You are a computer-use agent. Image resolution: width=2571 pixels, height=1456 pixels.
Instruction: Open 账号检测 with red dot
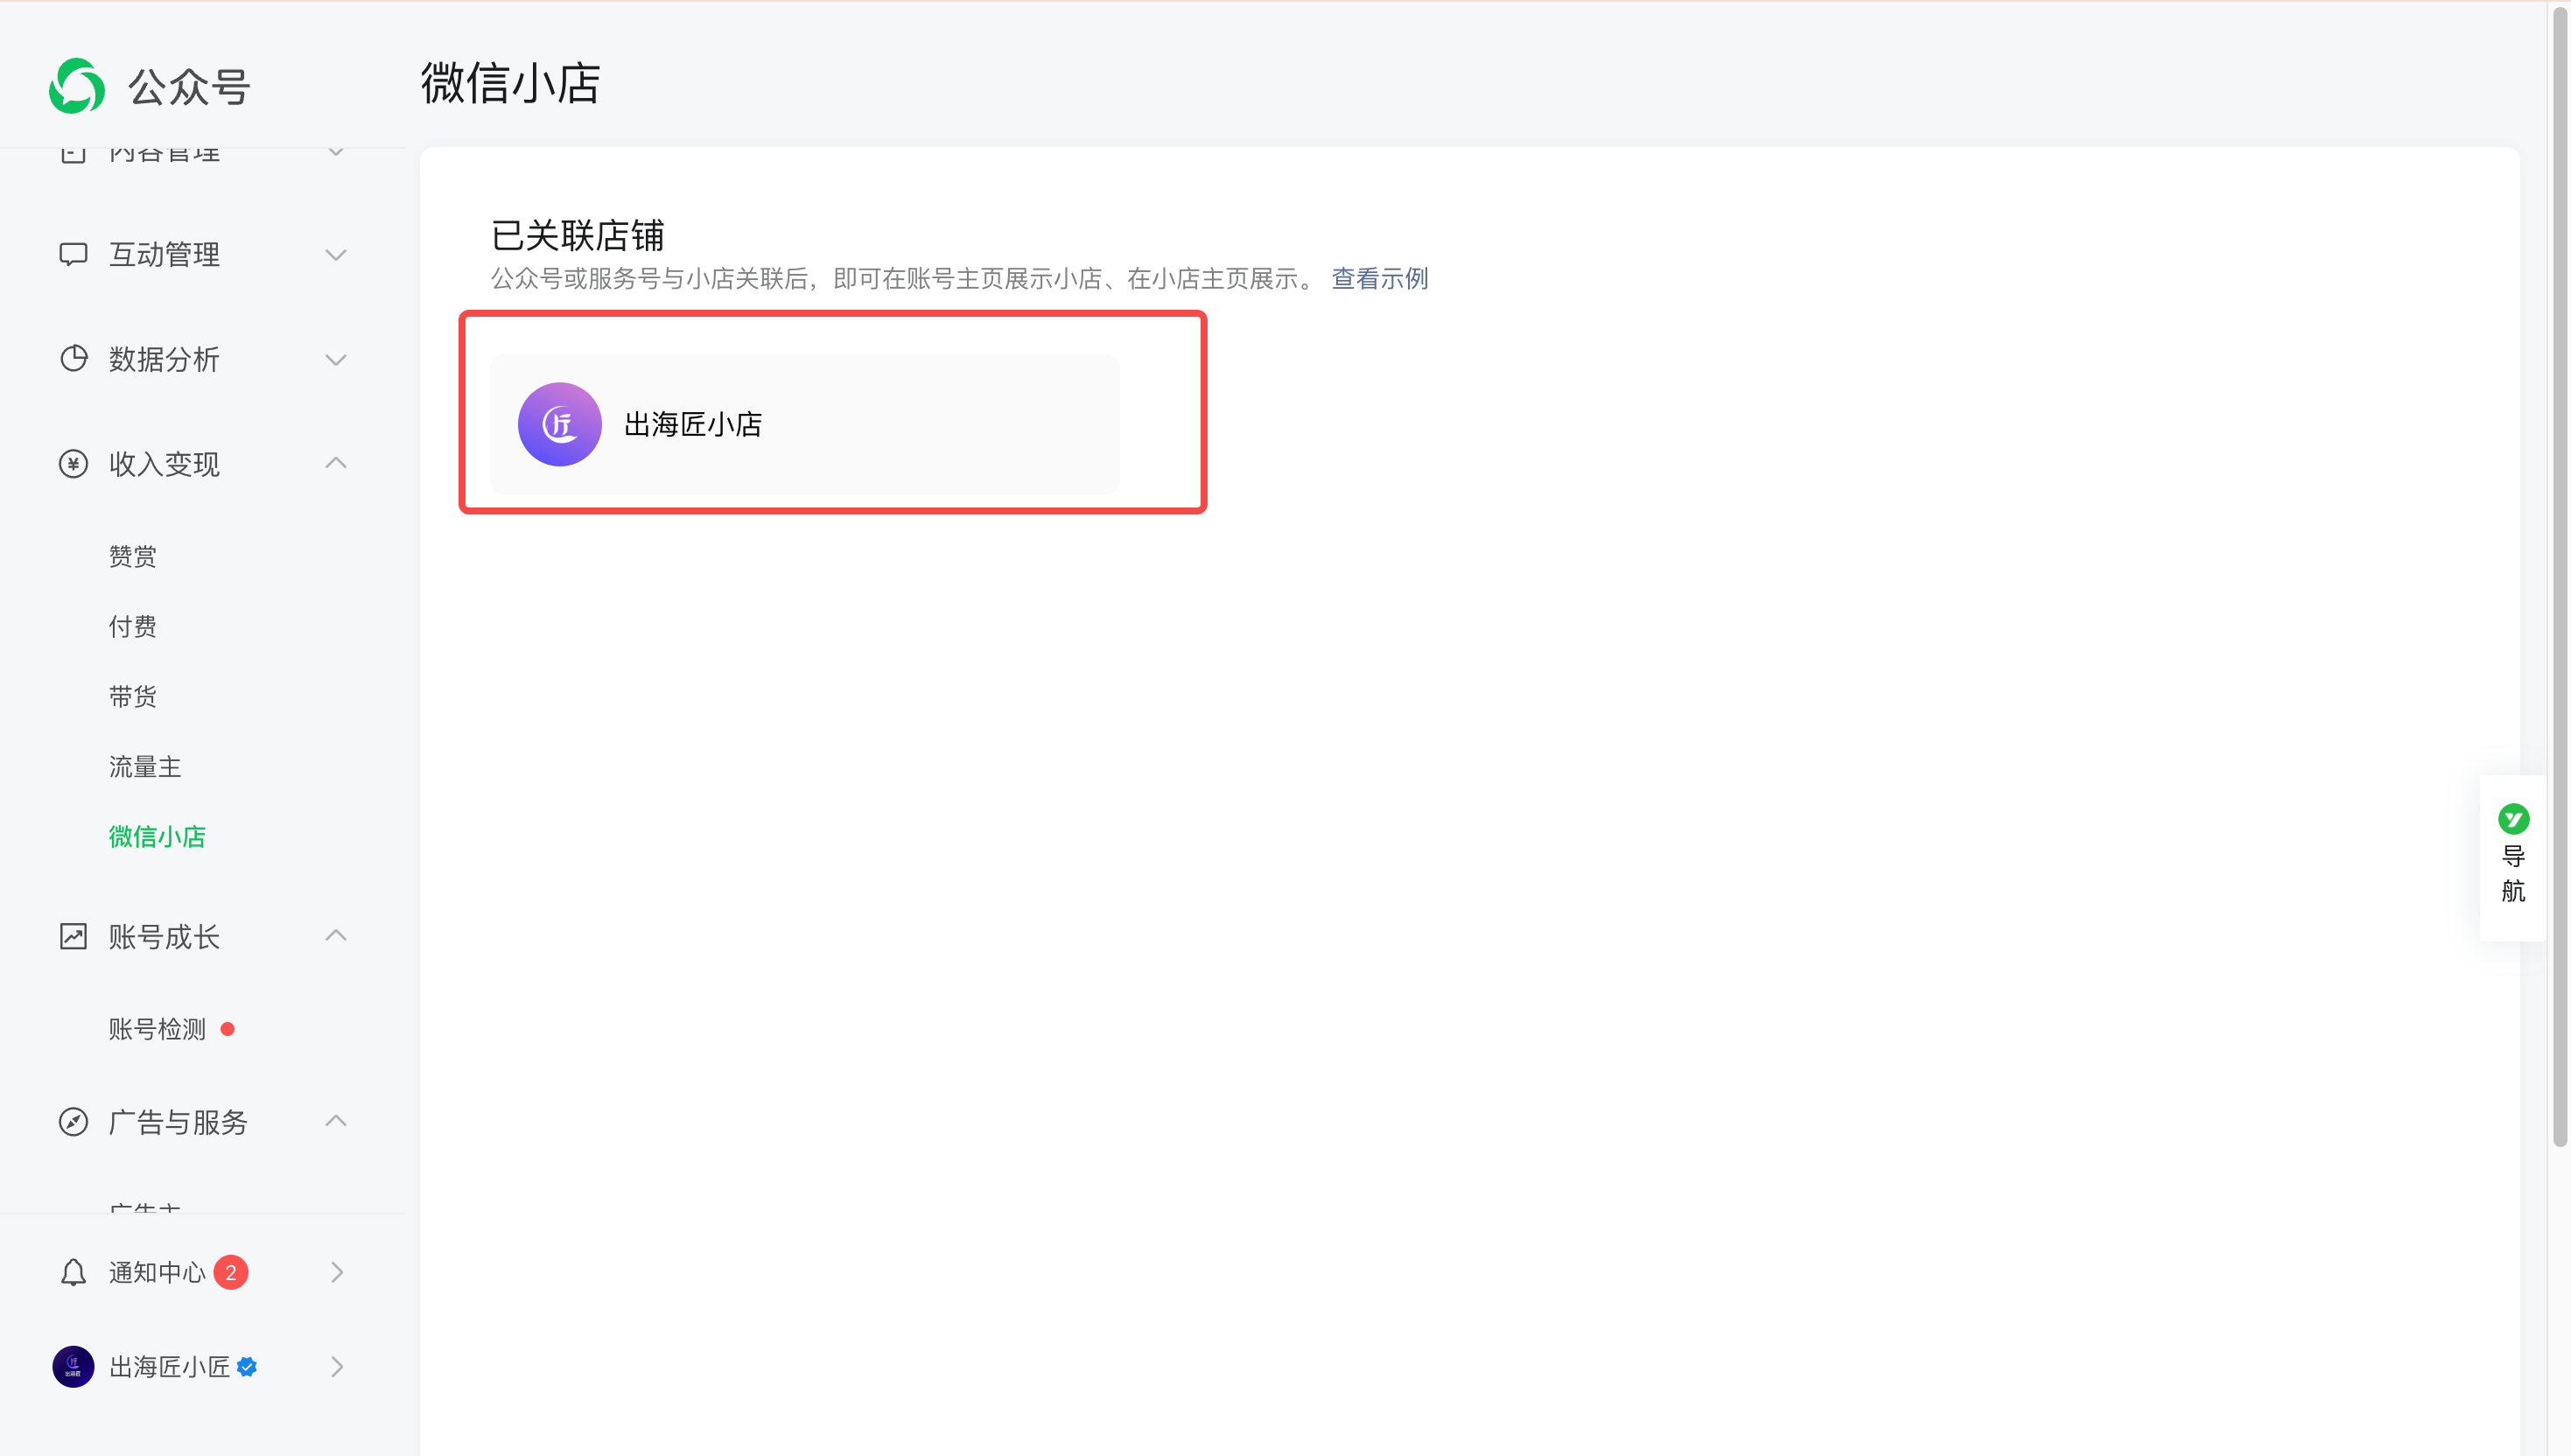coord(157,1029)
